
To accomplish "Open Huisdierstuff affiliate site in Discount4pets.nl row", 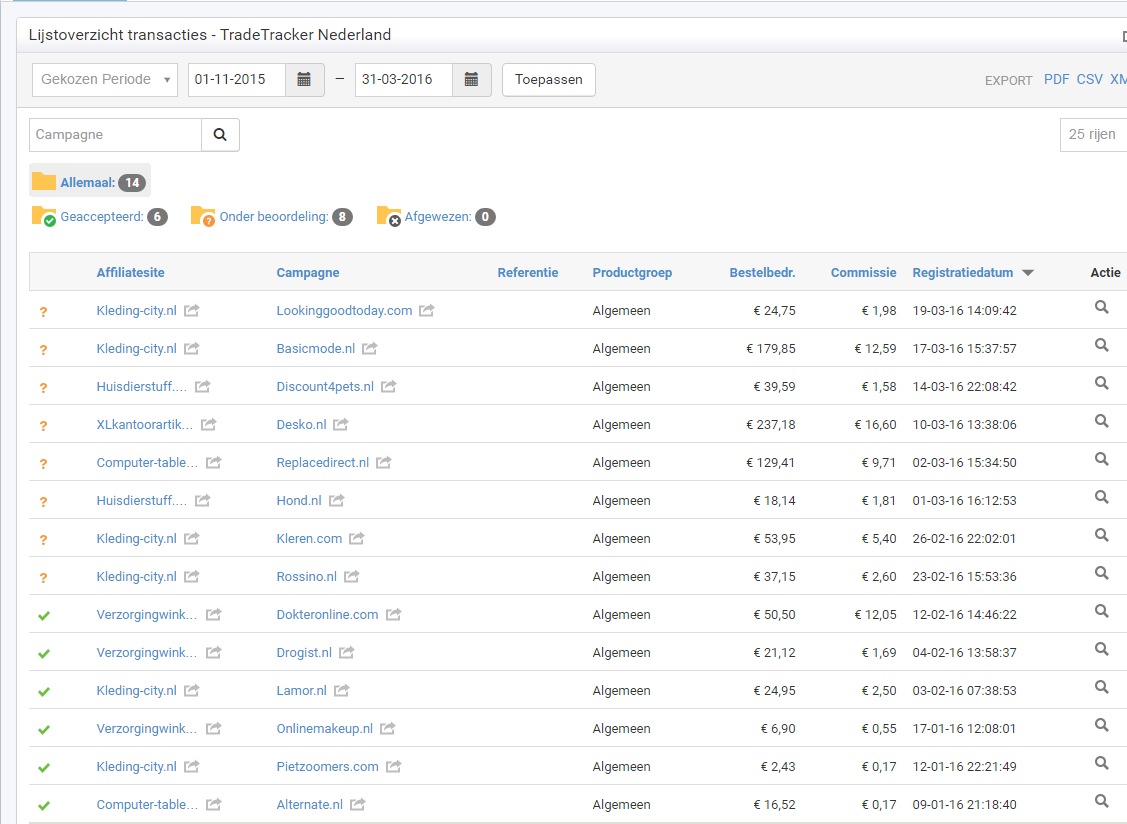I will pyautogui.click(x=142, y=387).
